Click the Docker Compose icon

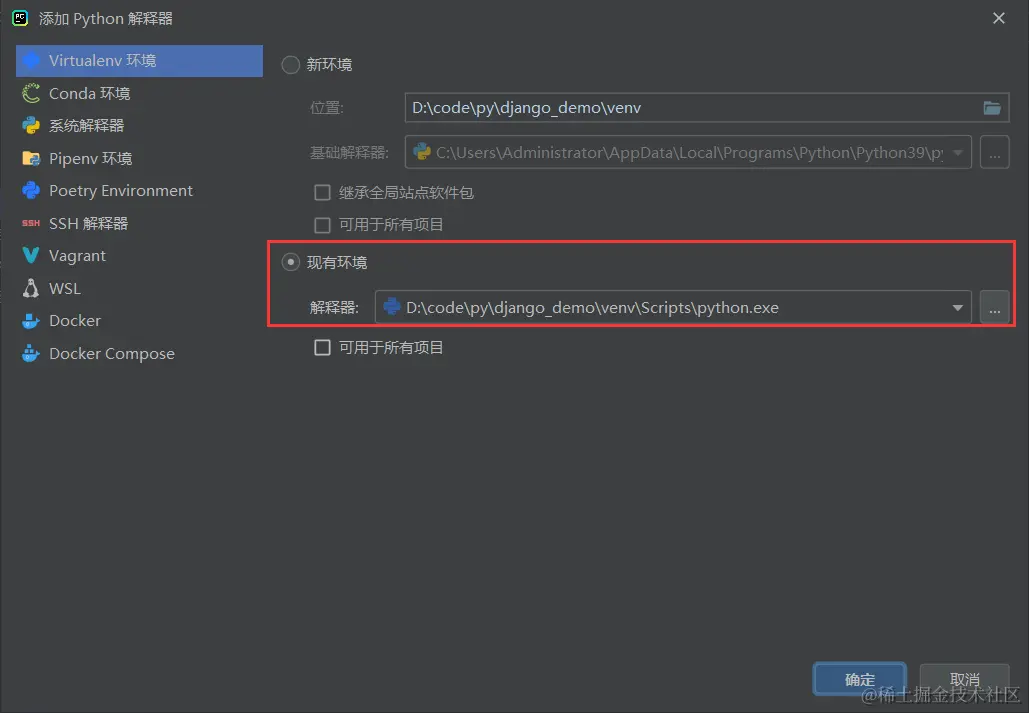click(x=31, y=353)
